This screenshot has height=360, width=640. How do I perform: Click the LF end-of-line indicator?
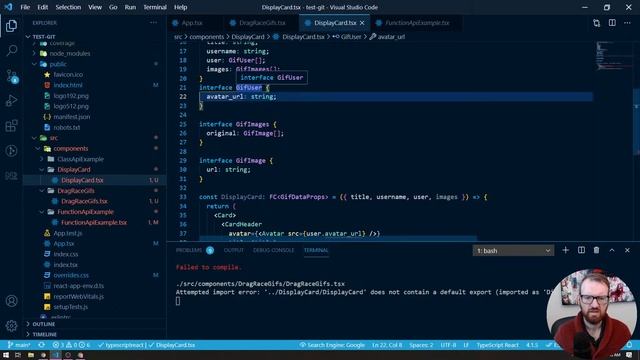(x=466, y=345)
